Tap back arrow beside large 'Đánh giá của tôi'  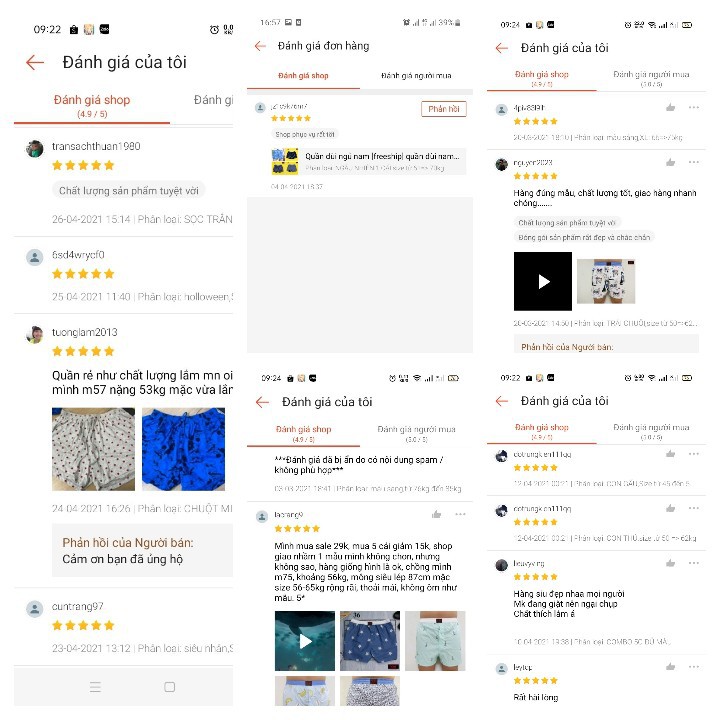click(35, 62)
